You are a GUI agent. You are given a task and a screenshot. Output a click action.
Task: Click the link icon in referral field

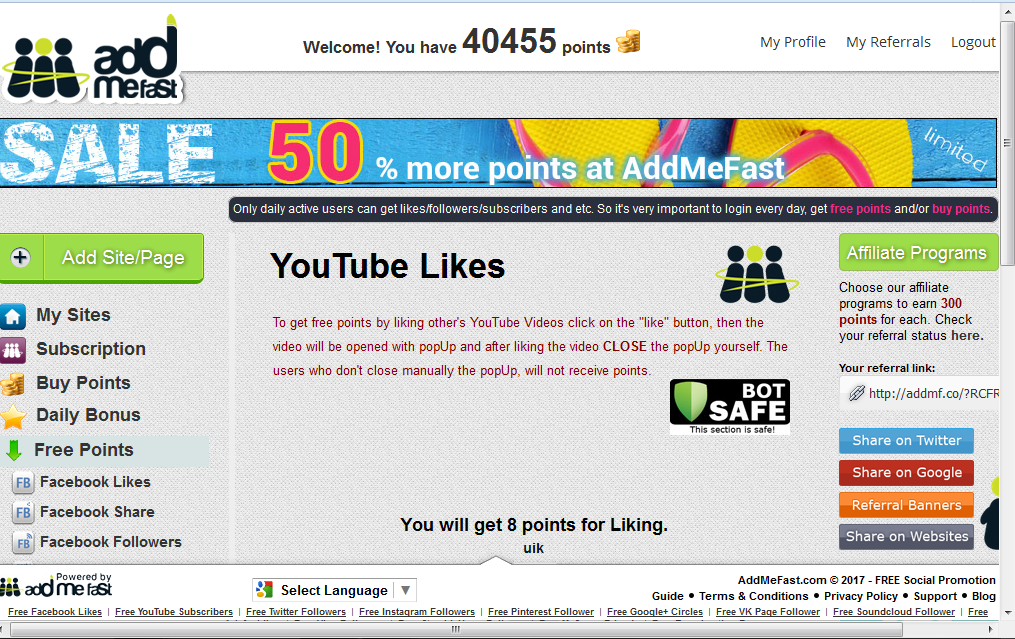856,393
